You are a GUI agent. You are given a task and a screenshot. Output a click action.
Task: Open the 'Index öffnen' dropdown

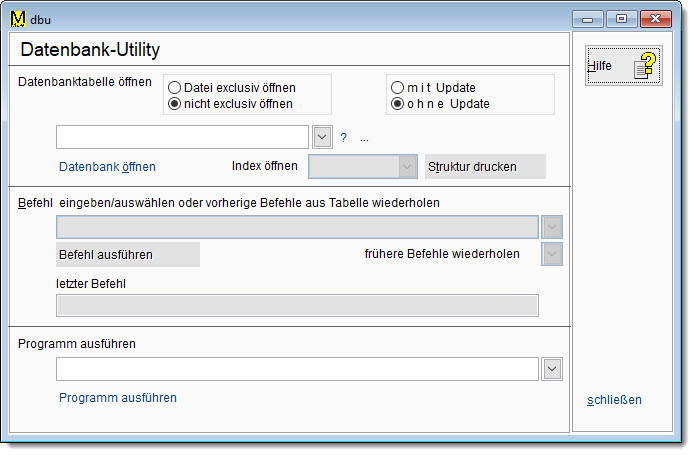(406, 166)
